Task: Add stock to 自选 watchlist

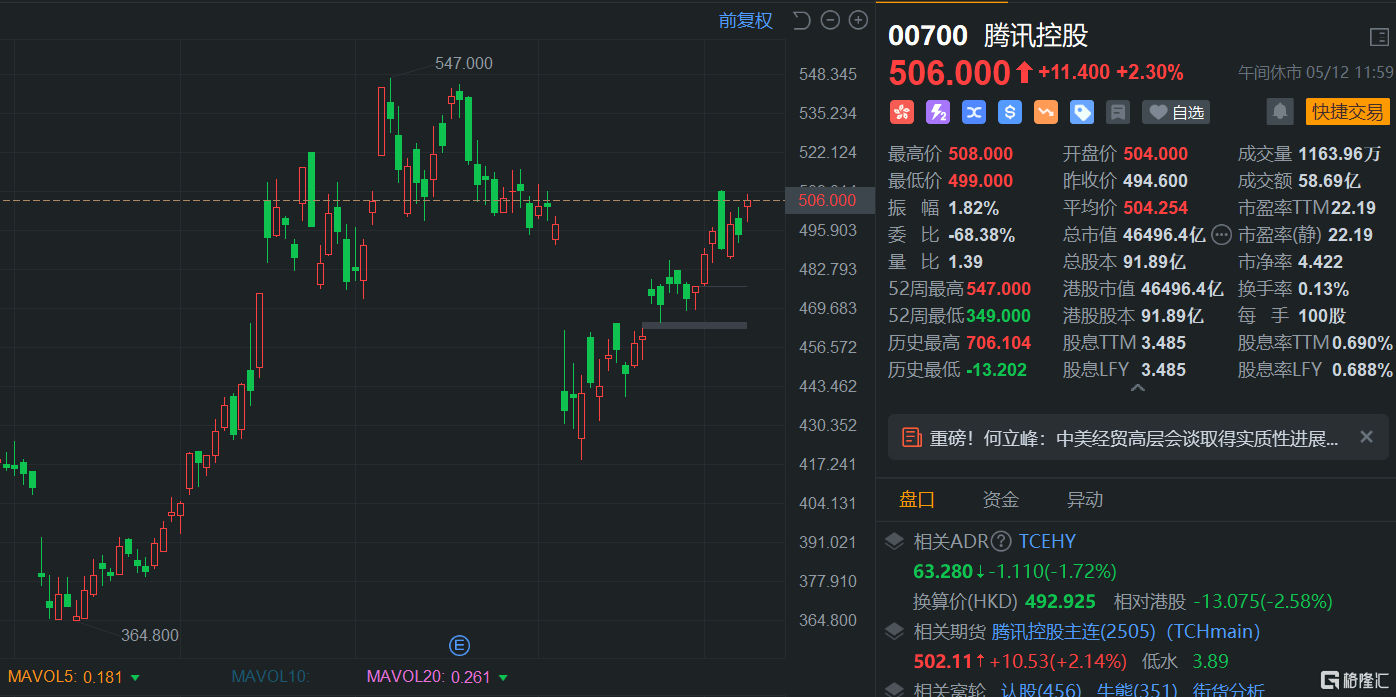Action: tap(1176, 112)
